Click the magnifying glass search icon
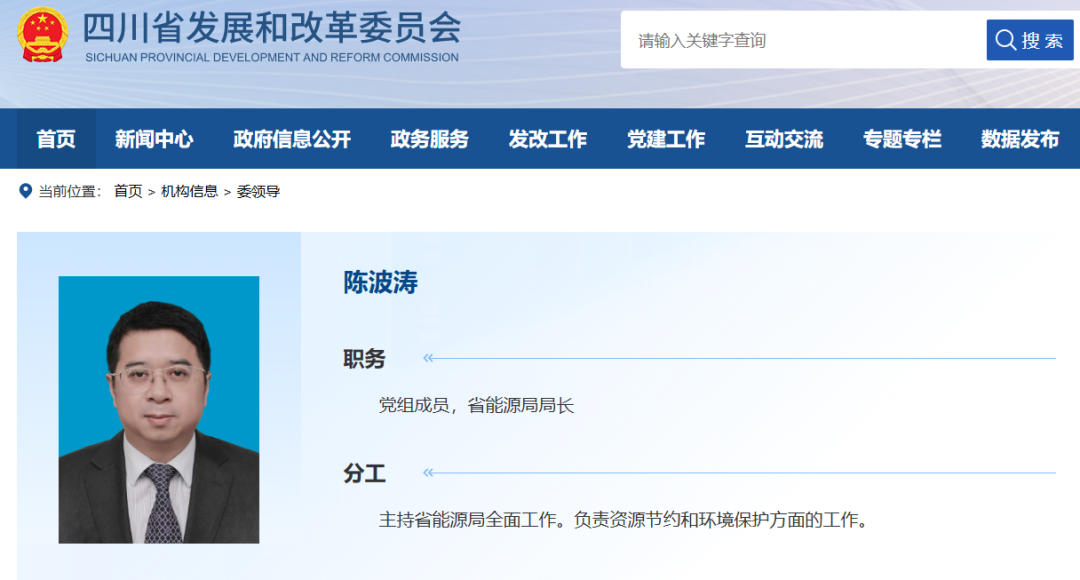 tap(1005, 39)
